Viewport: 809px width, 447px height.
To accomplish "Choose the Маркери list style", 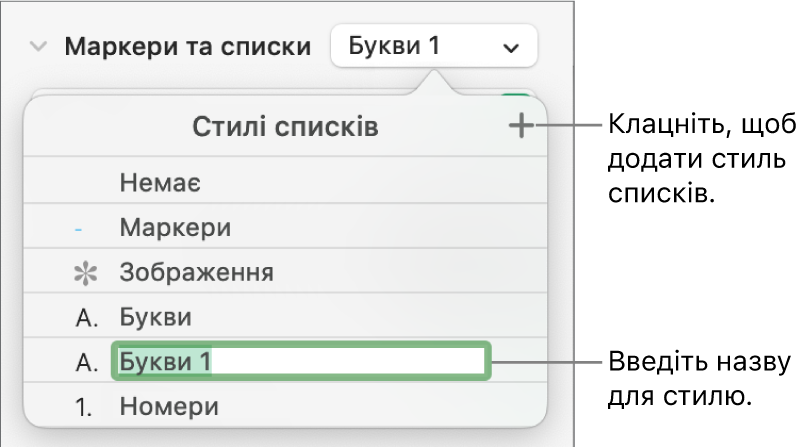I will pyautogui.click(x=175, y=228).
